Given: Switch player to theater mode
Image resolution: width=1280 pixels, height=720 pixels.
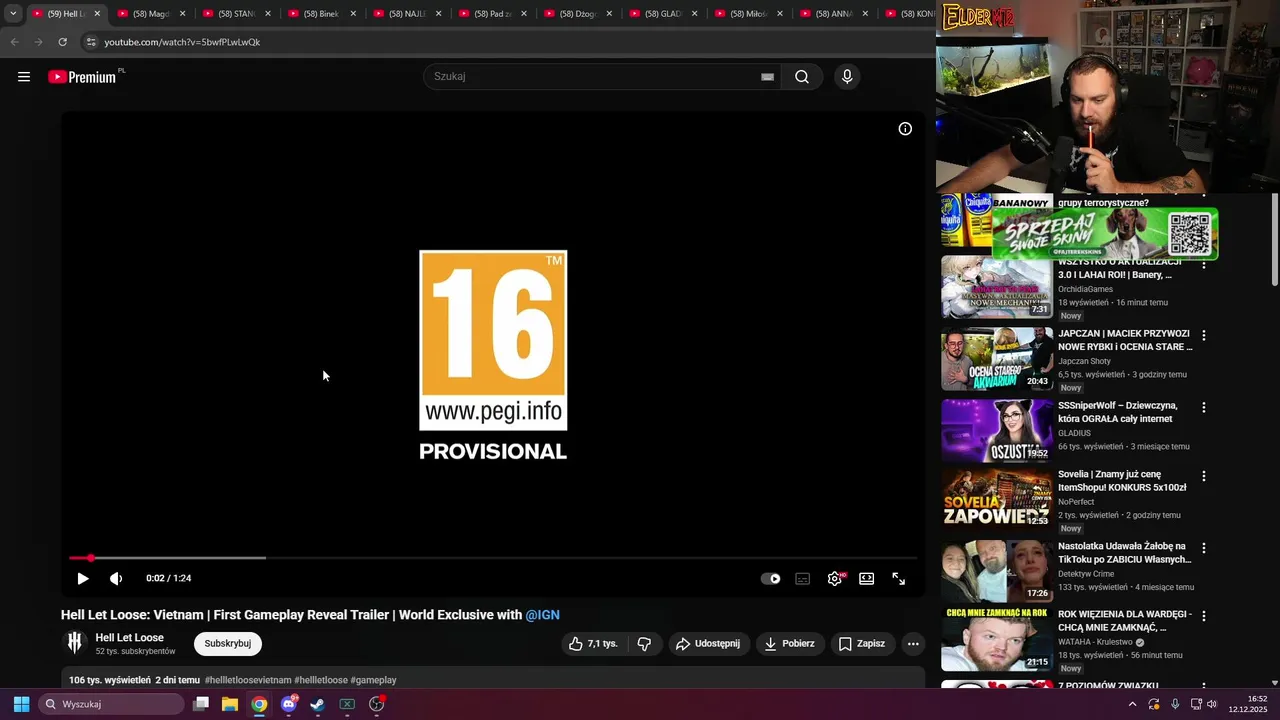Looking at the screenshot, I should [x=867, y=579].
